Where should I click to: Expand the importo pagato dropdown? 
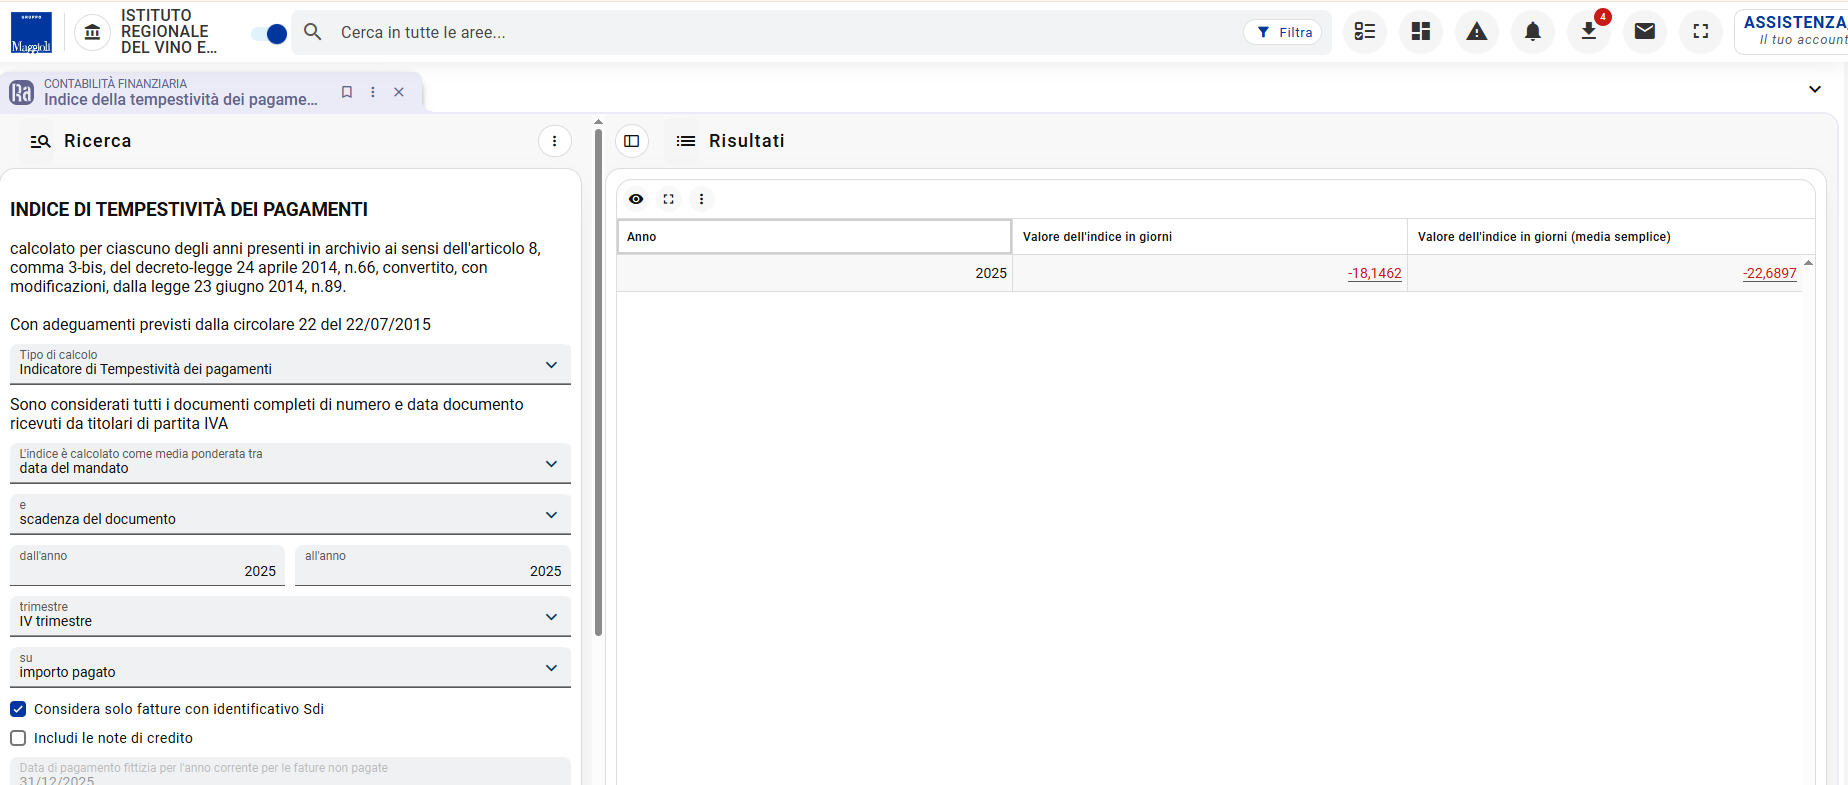(290, 667)
